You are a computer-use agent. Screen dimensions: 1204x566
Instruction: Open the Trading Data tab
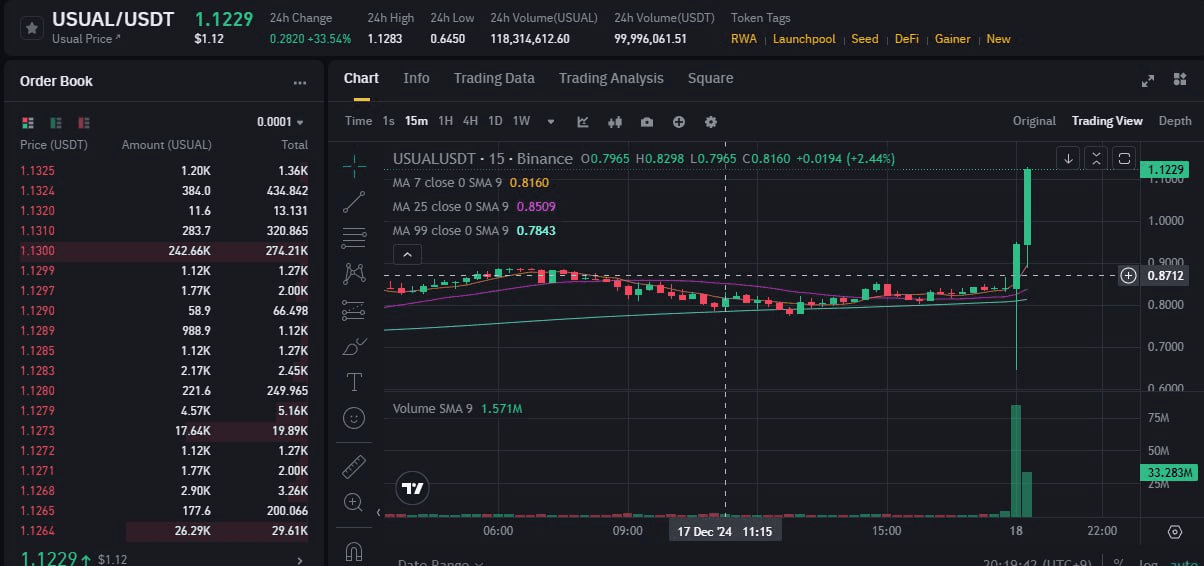(494, 78)
